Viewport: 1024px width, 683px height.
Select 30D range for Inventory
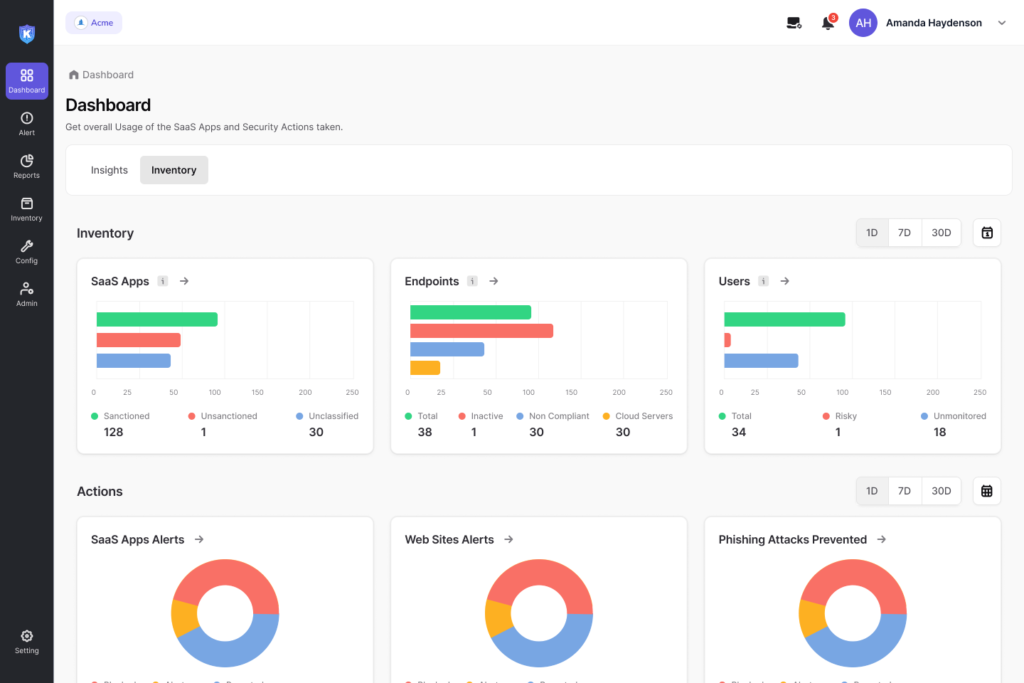point(941,233)
